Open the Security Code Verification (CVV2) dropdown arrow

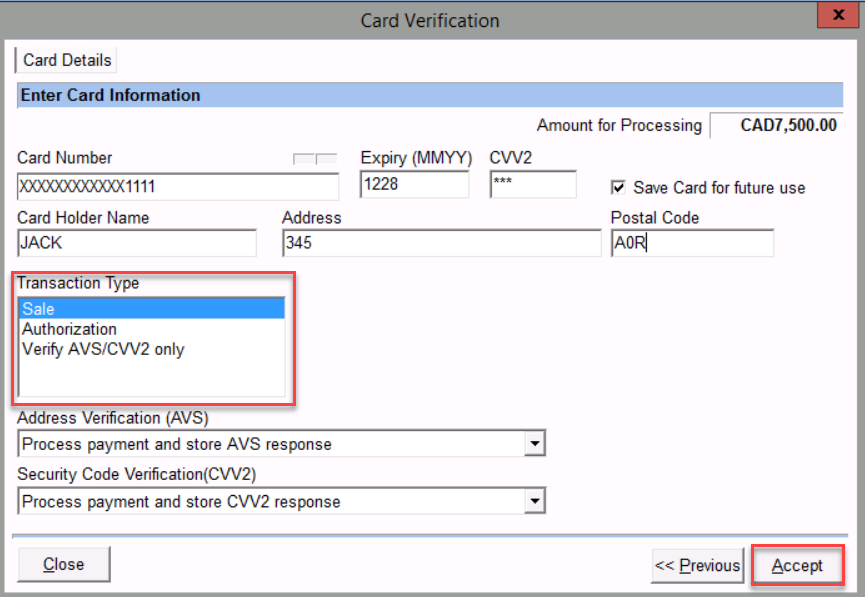coord(535,501)
